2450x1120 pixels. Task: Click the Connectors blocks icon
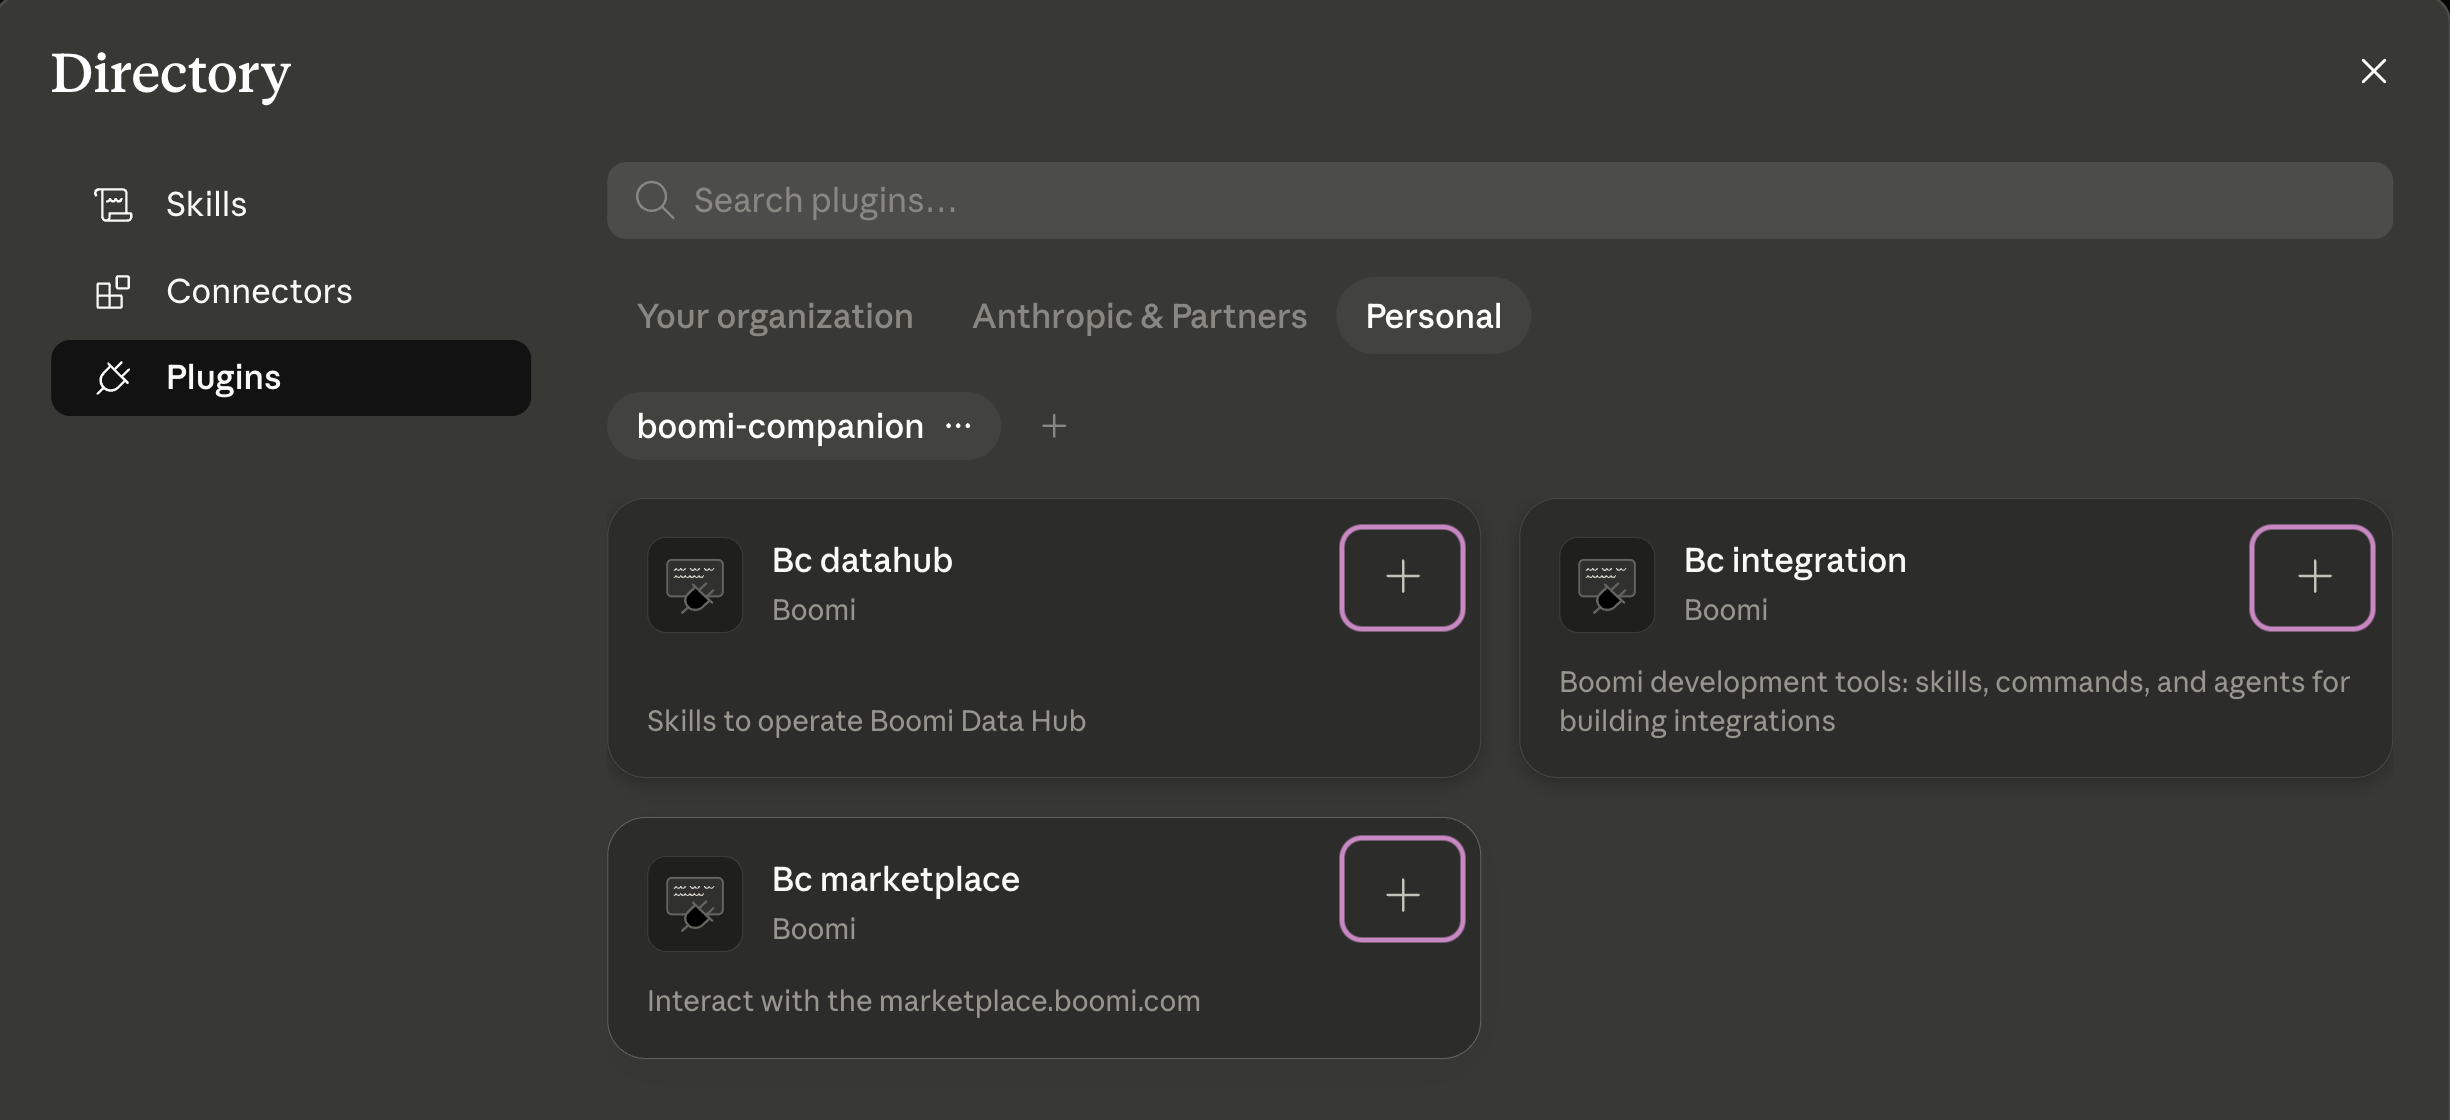[x=113, y=292]
